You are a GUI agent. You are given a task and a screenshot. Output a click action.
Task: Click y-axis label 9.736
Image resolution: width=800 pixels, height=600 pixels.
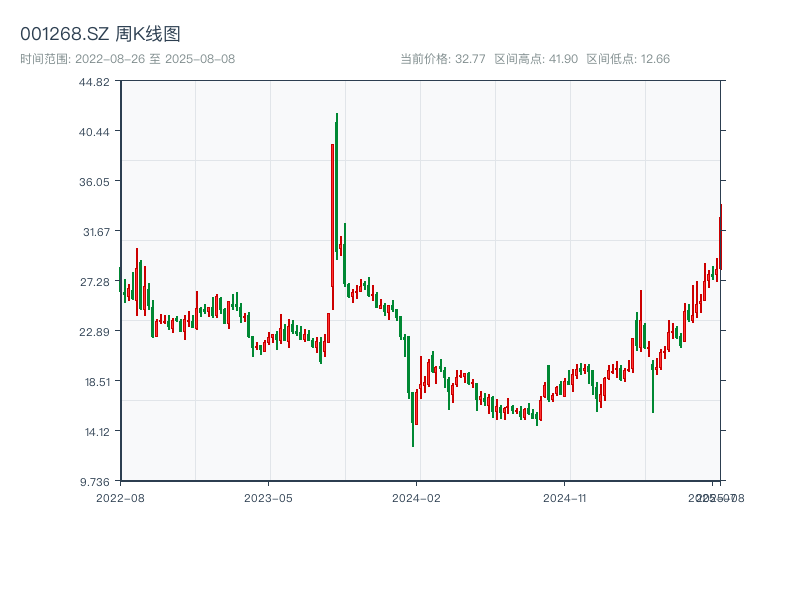coord(95,482)
